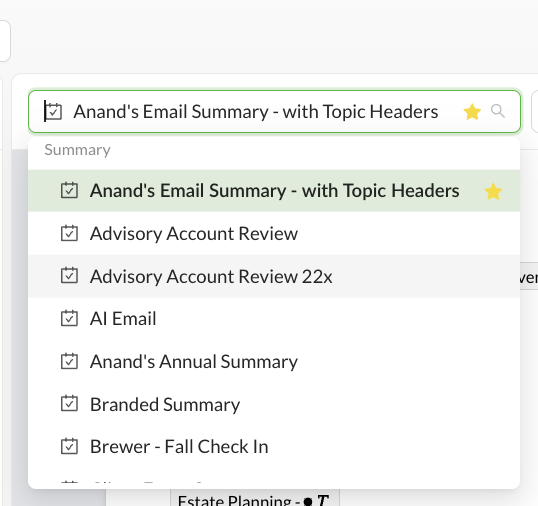
Task: Click the calendar-check icon in the search field
Action: click(x=54, y=111)
